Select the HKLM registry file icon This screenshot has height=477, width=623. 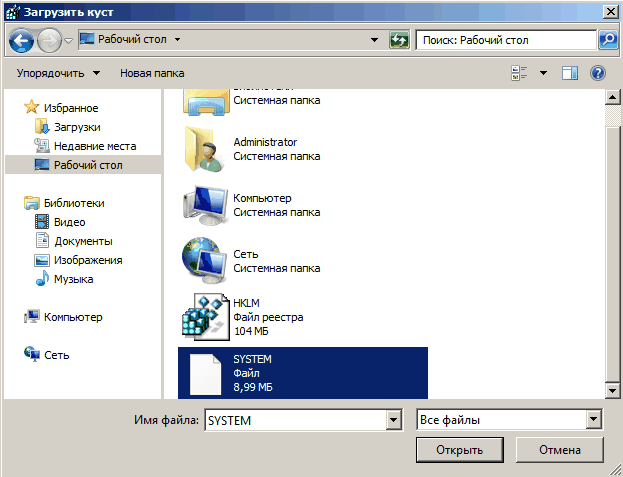pos(206,317)
